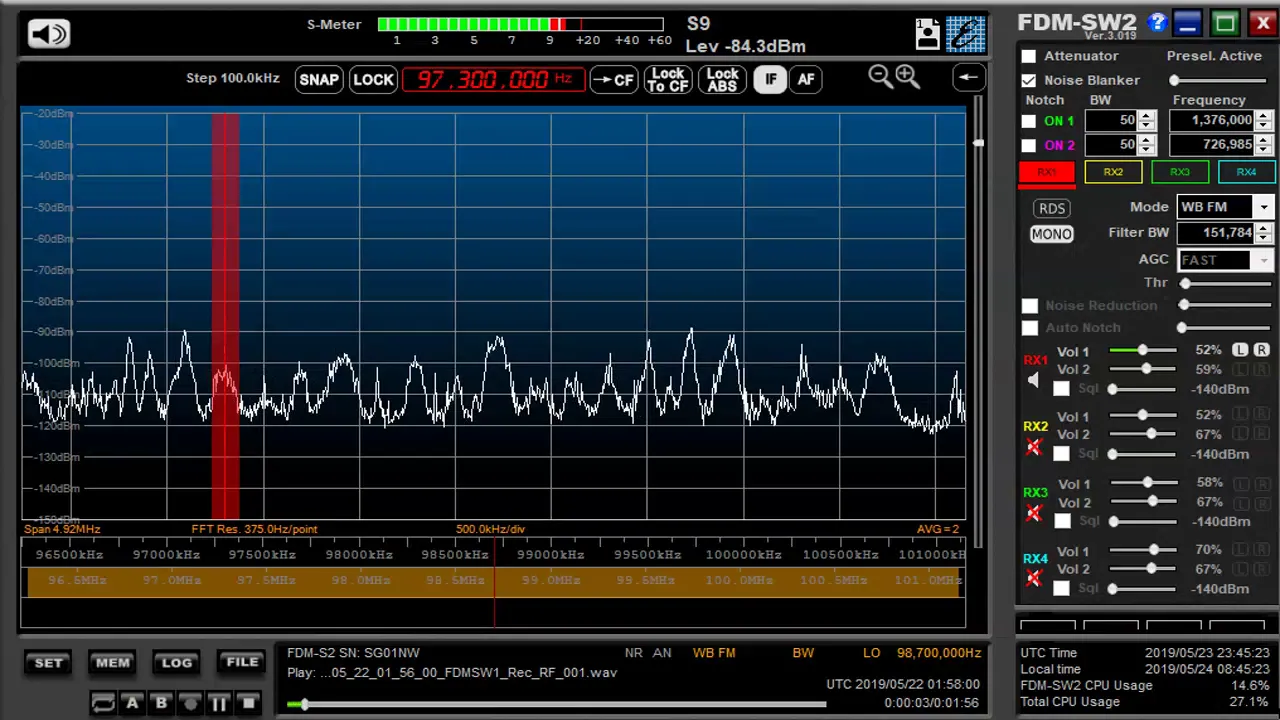Open the user profile page icon
The width and height of the screenshot is (1280, 720).
coord(927,34)
